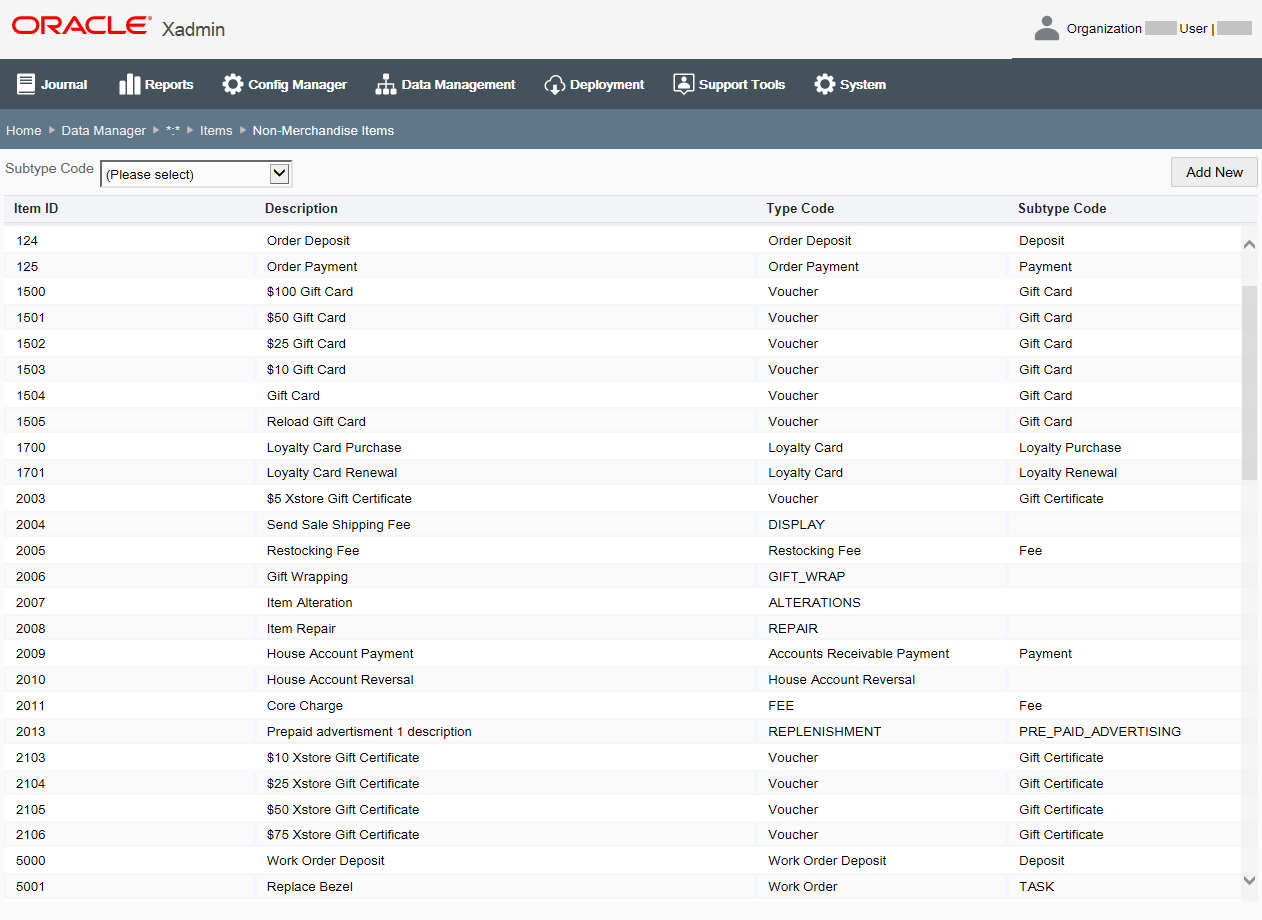Click the *:* breadcrumb link

(x=173, y=130)
